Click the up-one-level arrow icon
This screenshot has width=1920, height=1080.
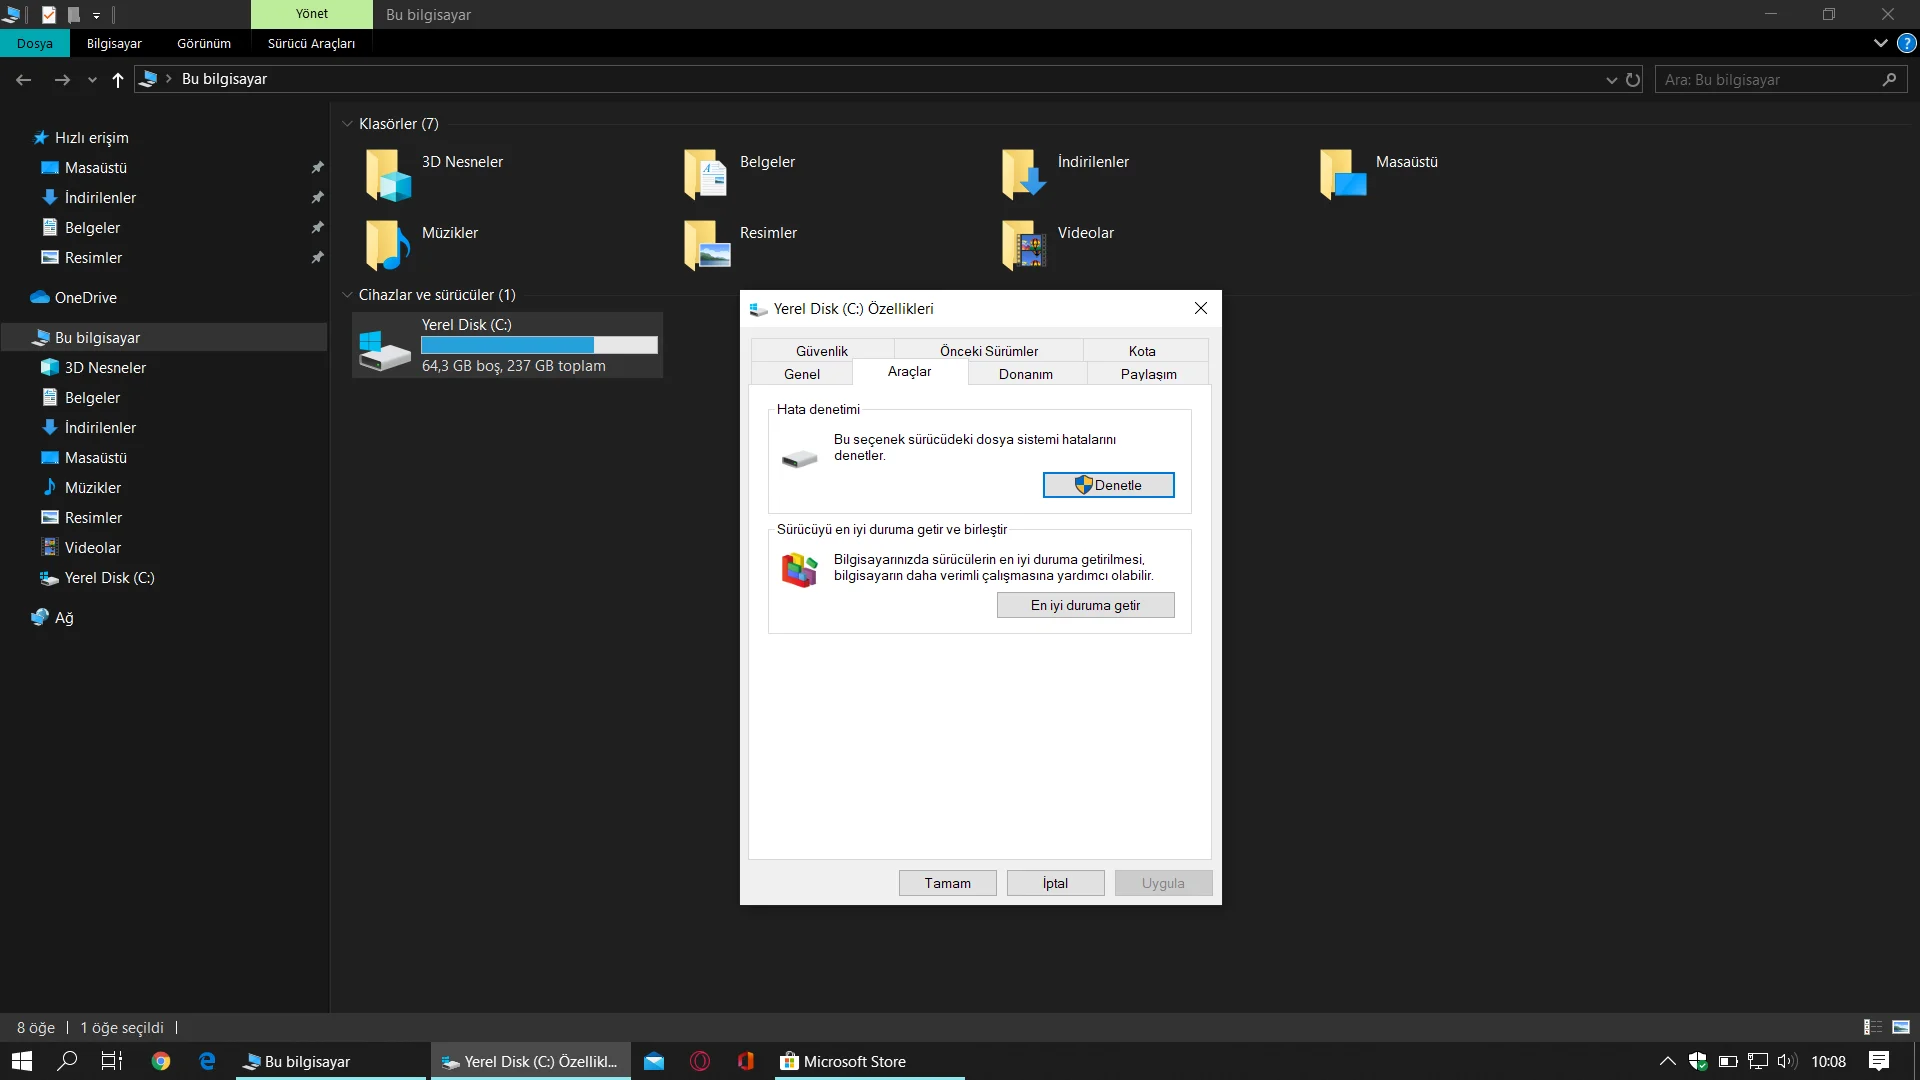(118, 80)
